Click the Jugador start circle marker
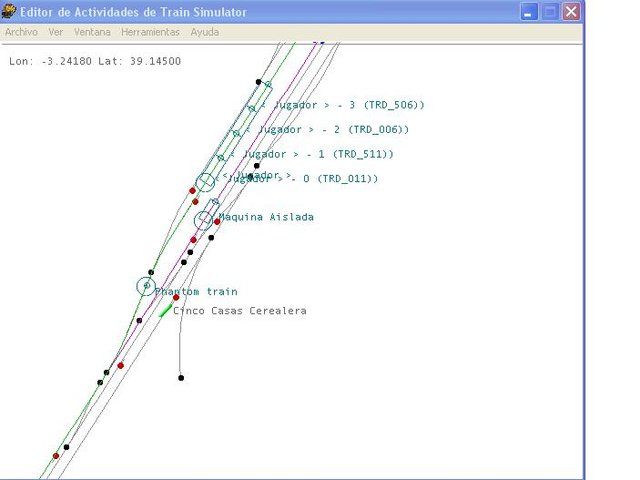 coord(205,182)
